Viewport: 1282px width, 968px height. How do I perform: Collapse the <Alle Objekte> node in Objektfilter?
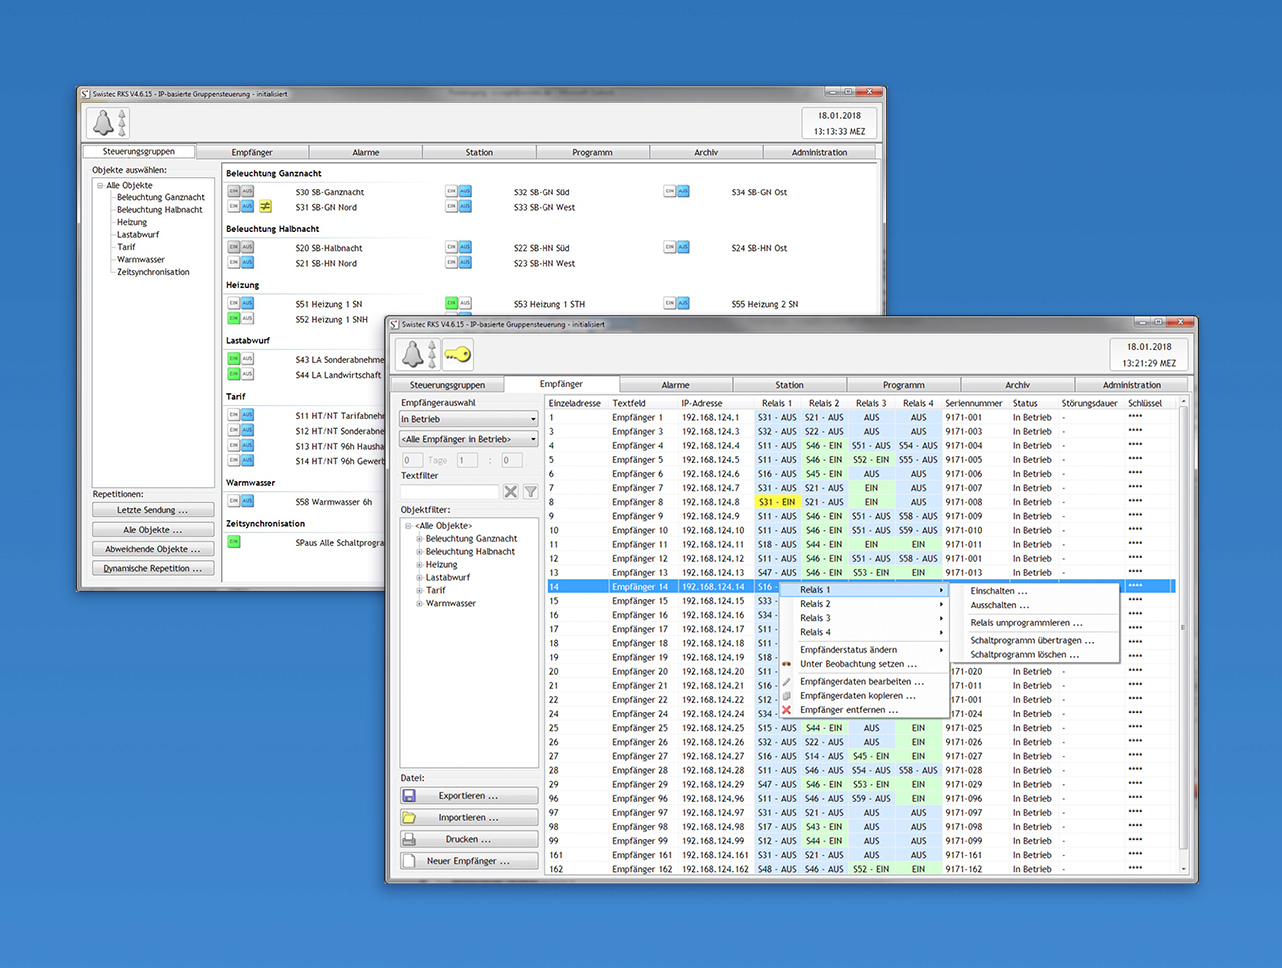[408, 526]
